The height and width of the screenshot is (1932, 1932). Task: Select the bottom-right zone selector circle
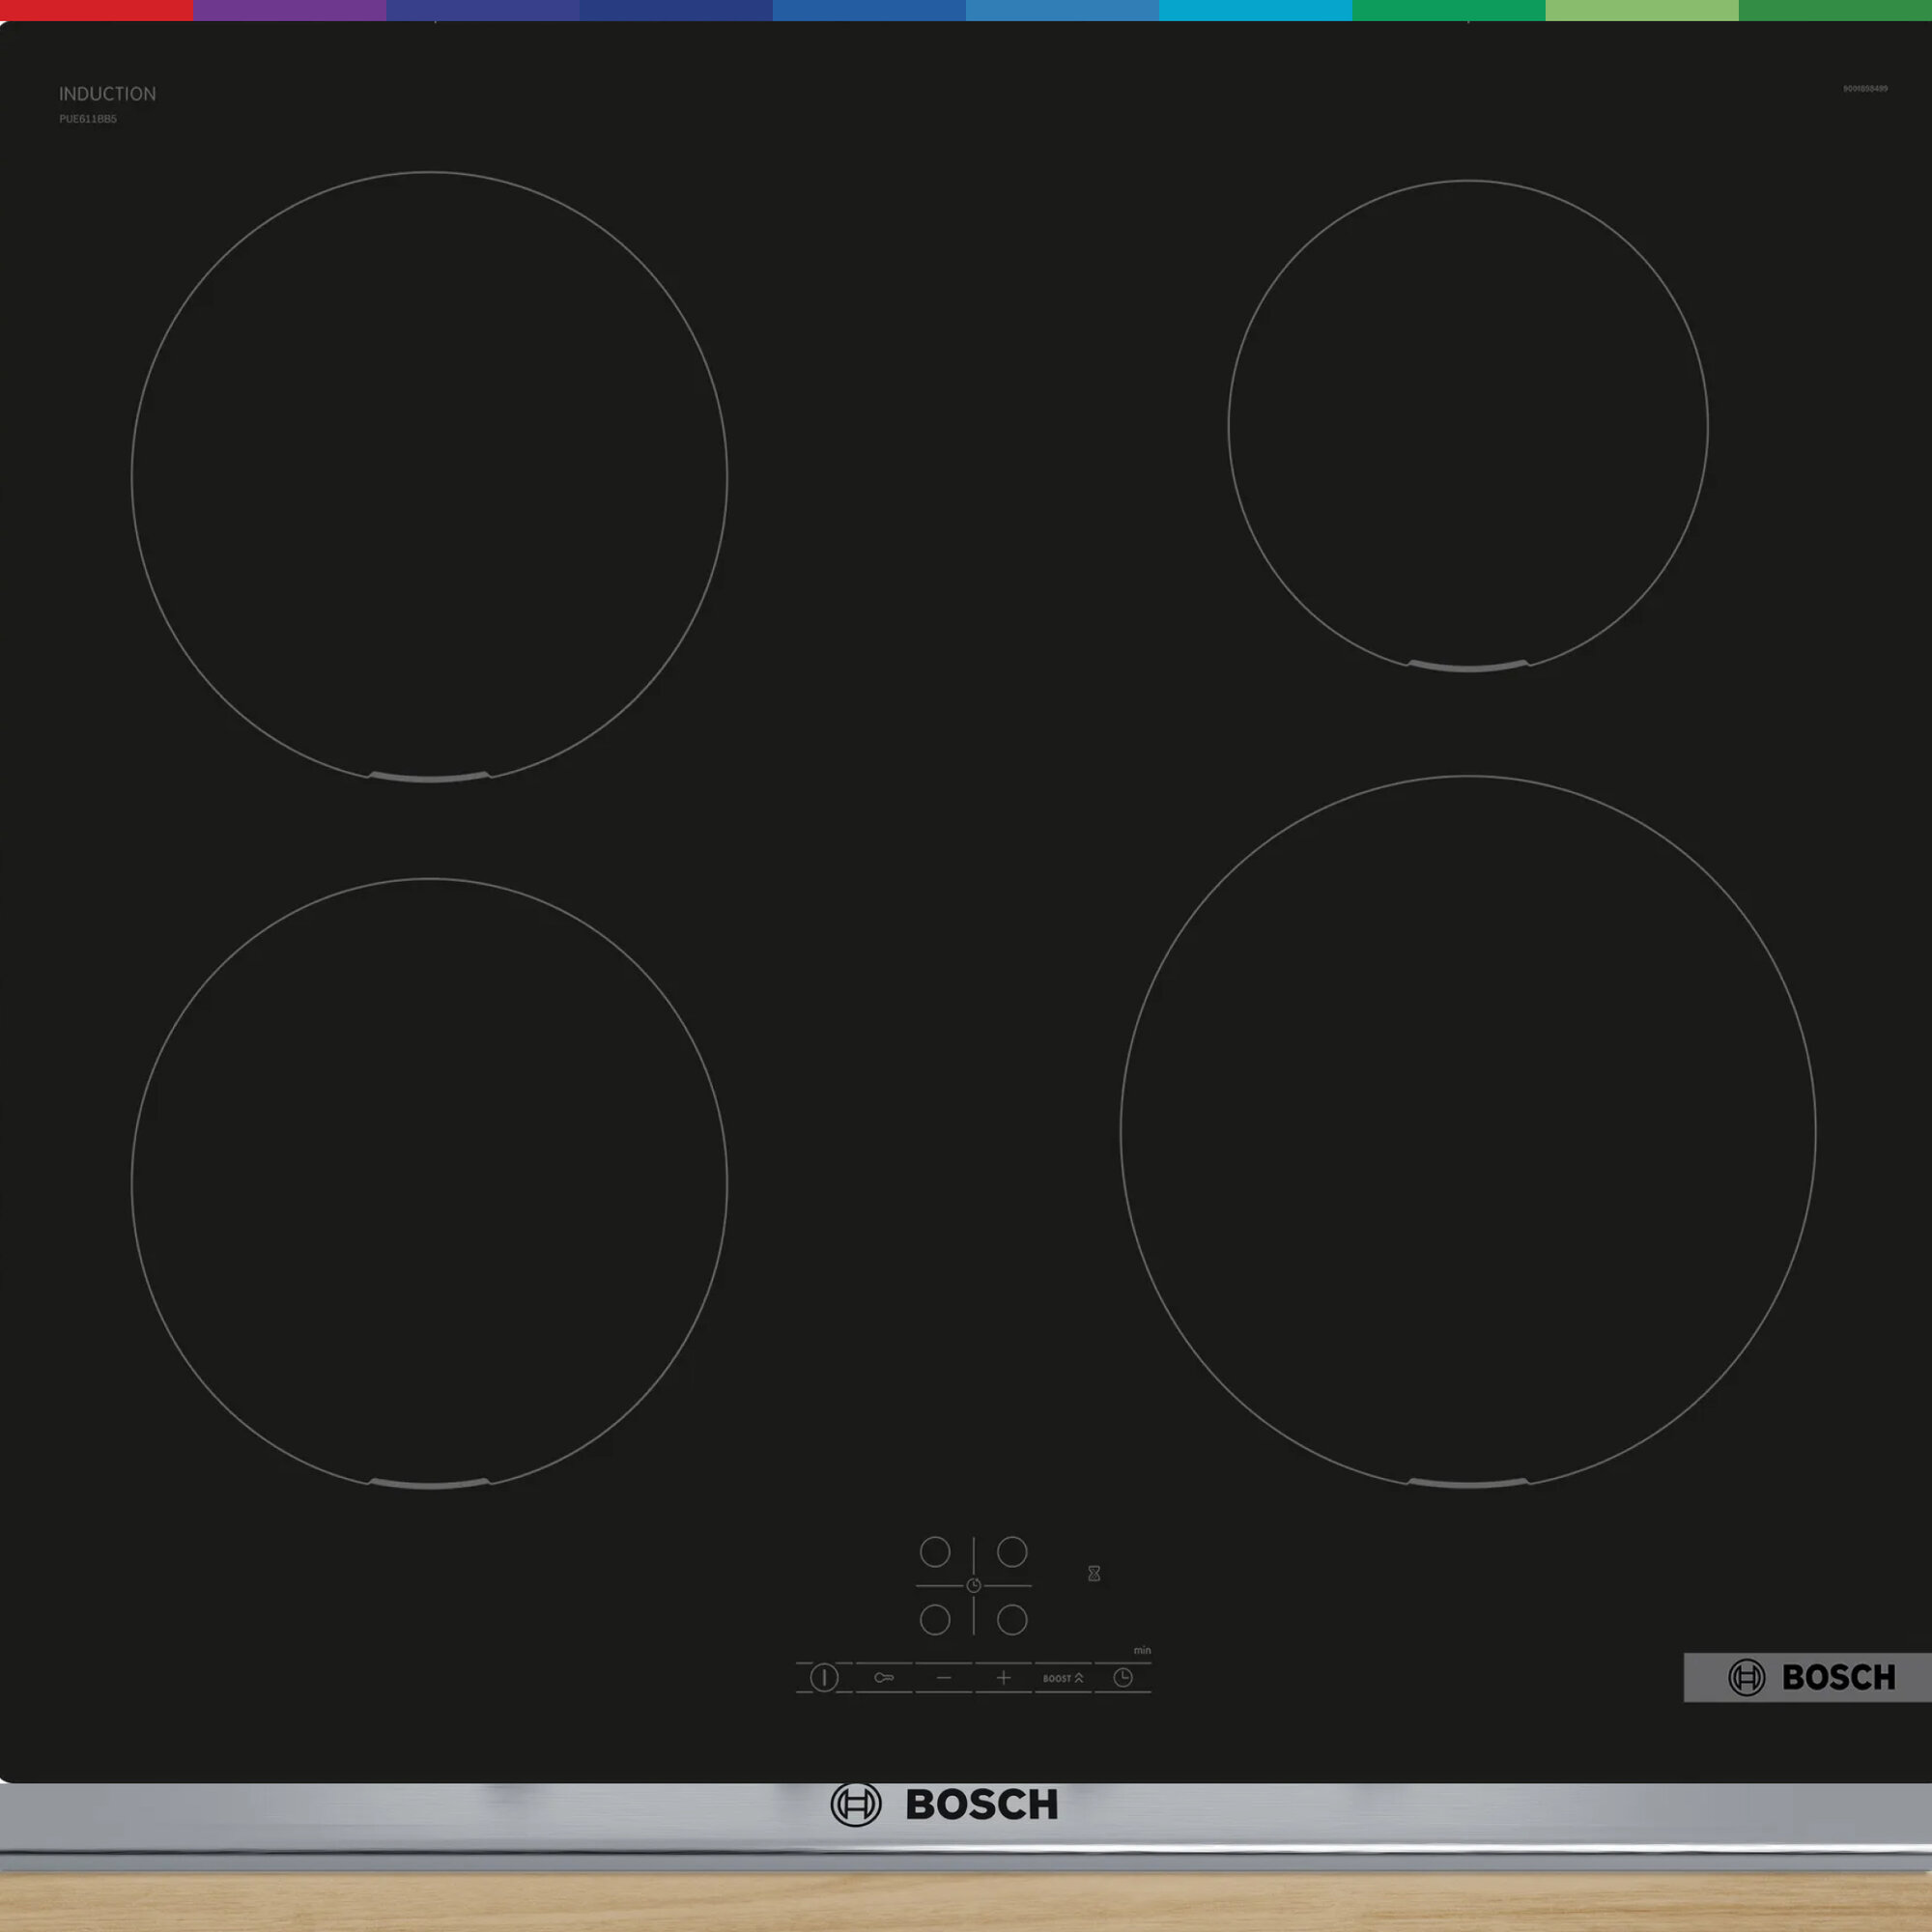[x=1012, y=1620]
